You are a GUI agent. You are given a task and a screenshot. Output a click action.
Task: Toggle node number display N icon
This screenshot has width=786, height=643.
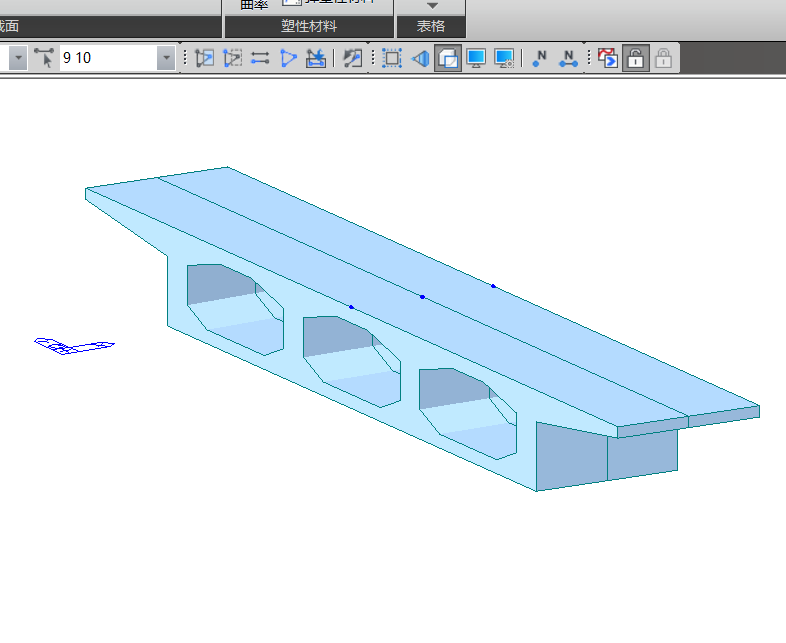coord(540,58)
